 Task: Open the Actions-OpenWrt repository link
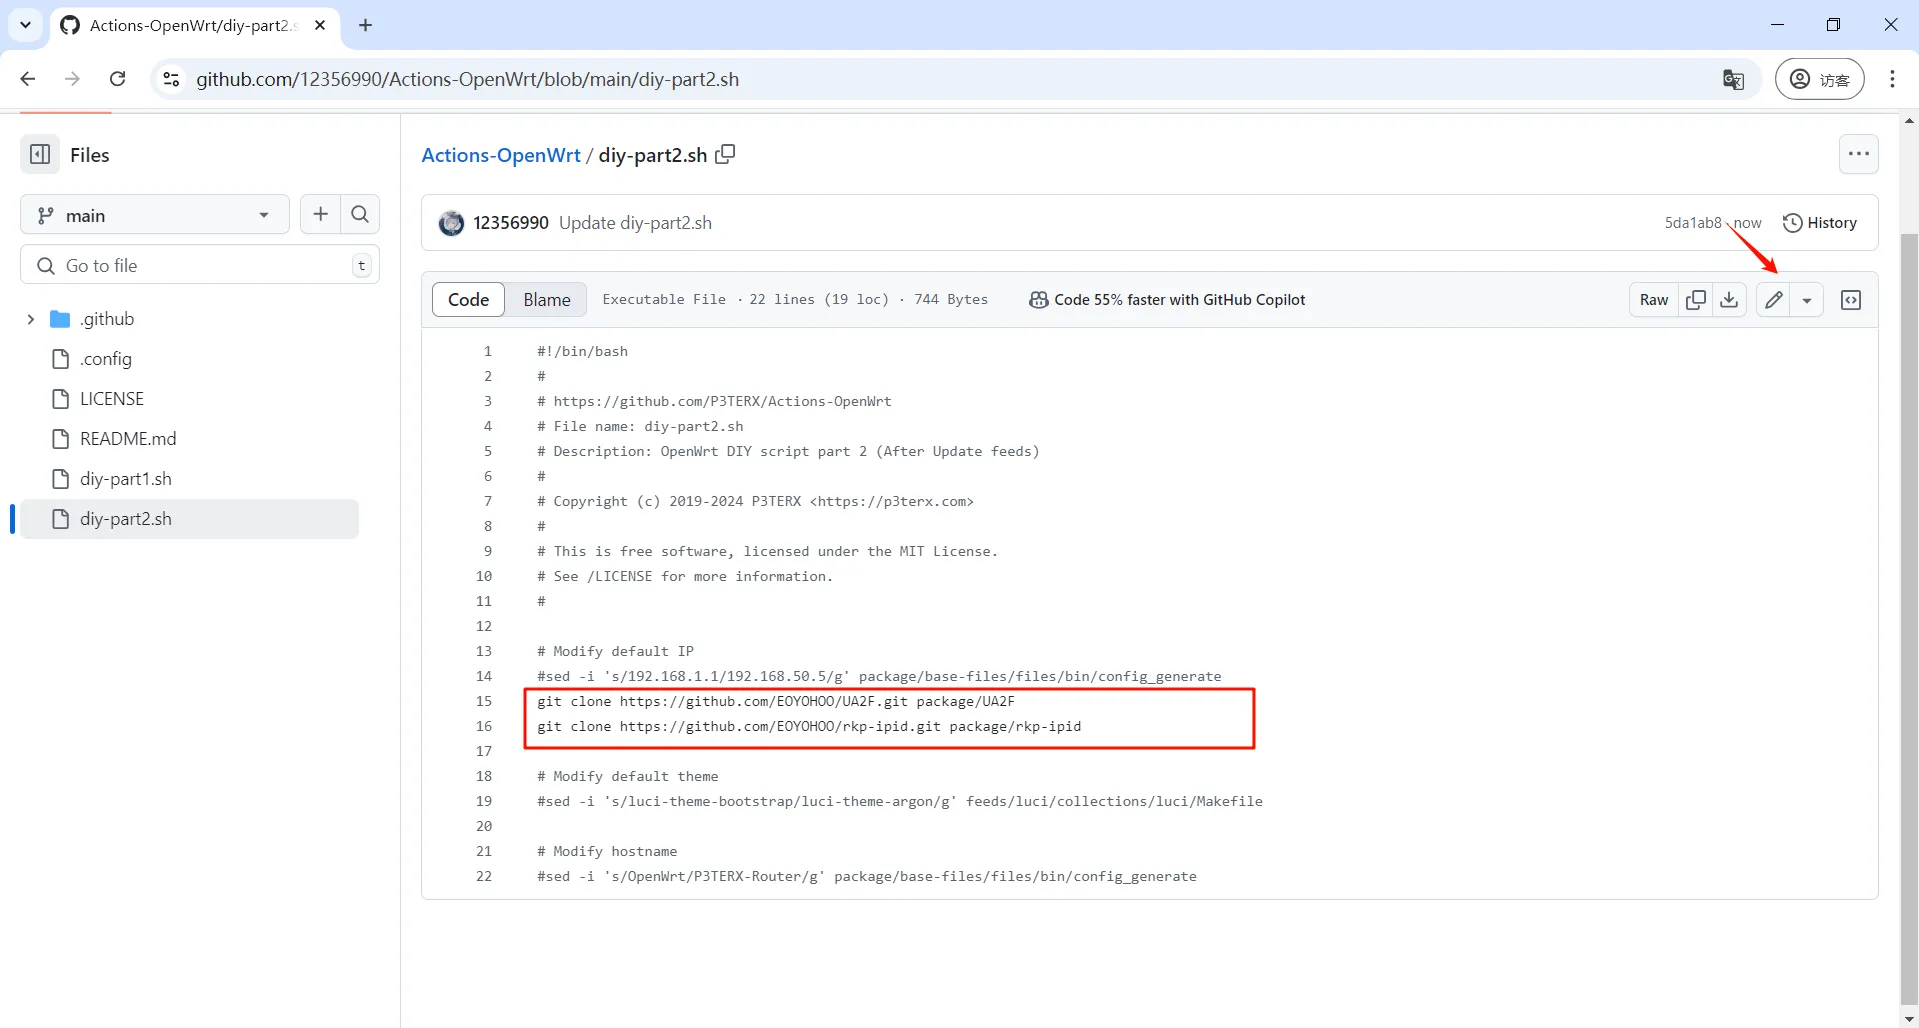501,155
